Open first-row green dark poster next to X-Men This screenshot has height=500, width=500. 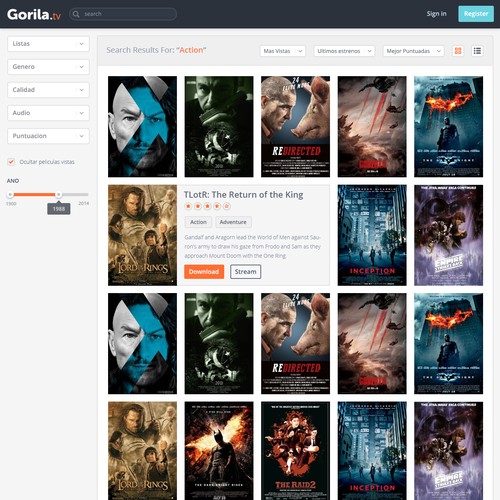click(219, 127)
